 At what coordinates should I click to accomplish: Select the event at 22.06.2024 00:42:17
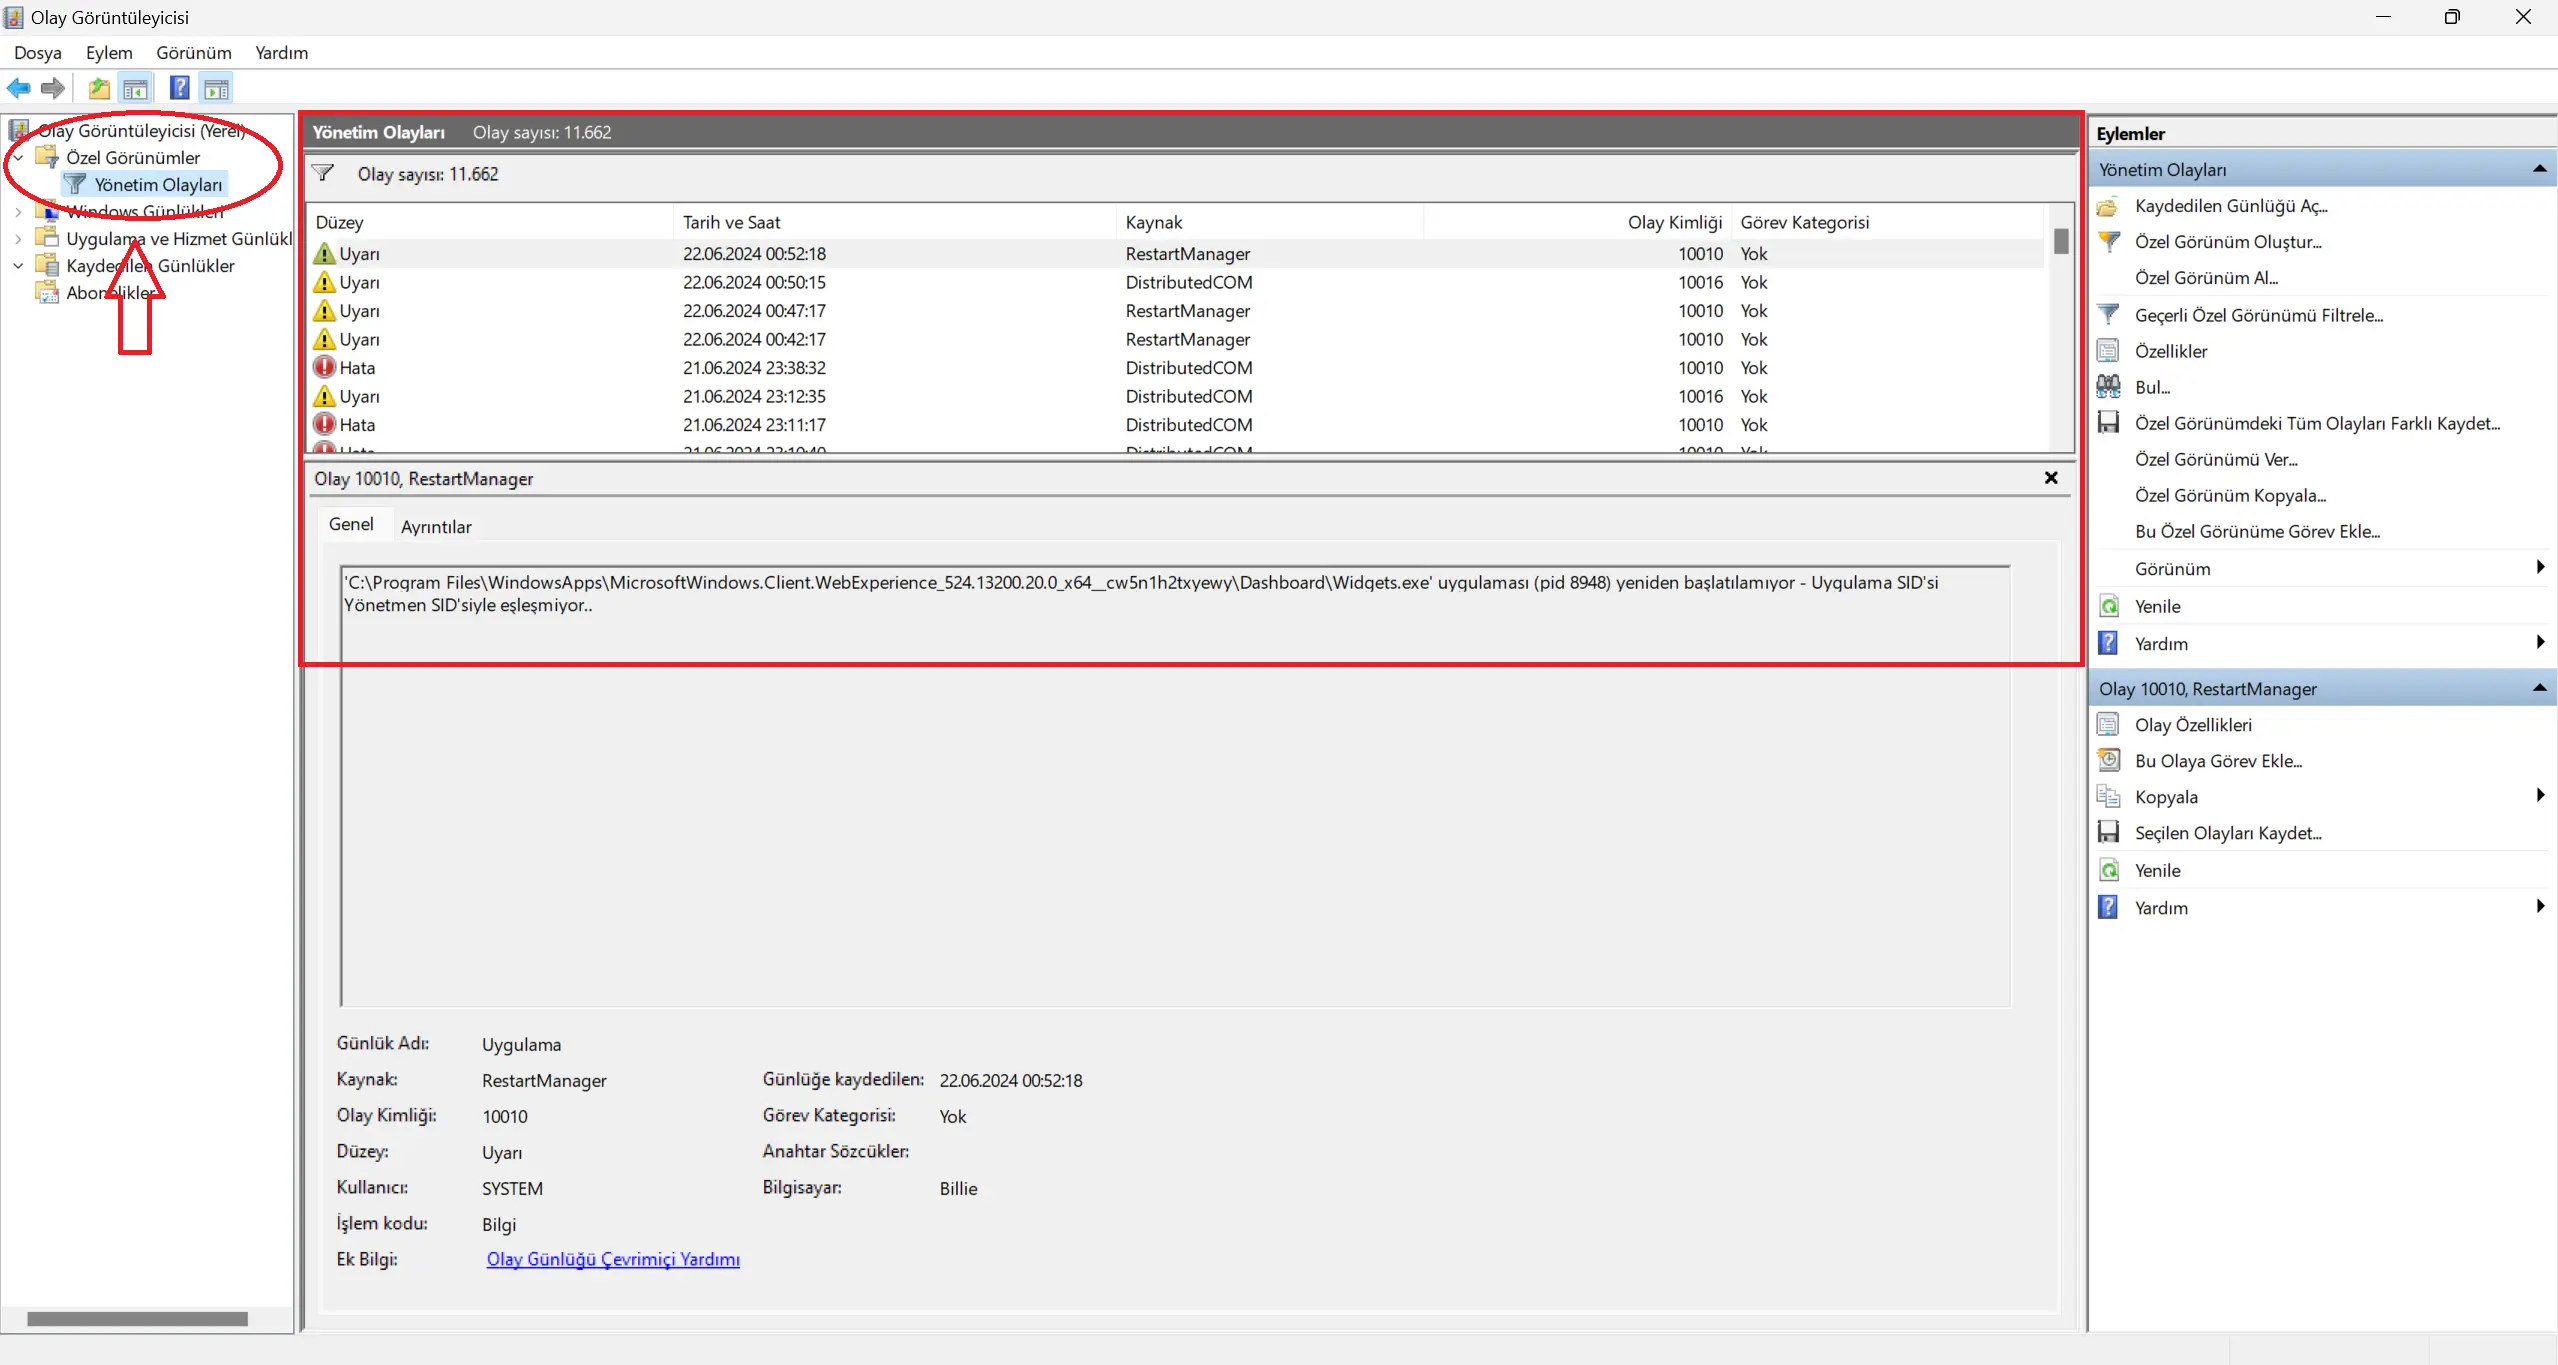[x=1177, y=339]
